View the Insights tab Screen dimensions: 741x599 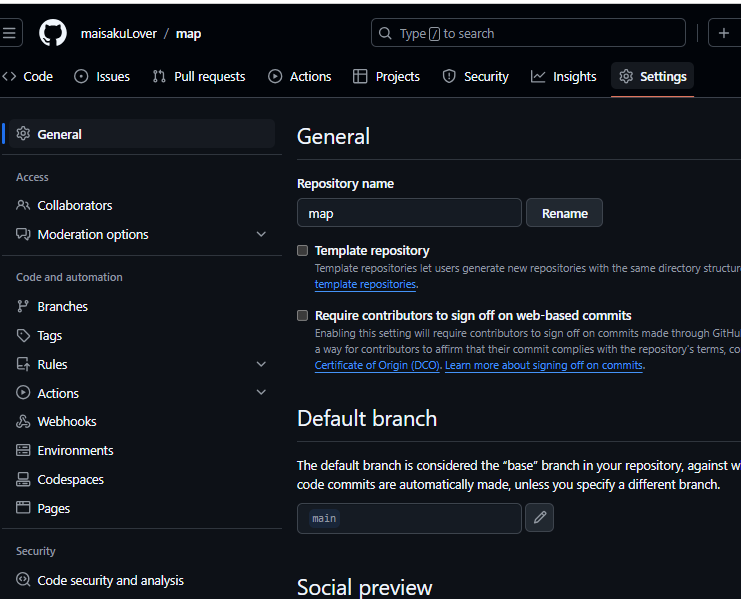(564, 77)
